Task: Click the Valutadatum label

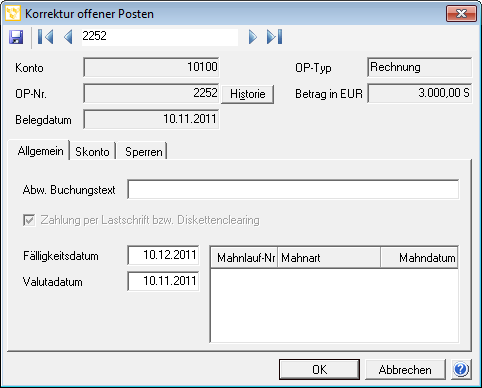Action: (x=53, y=282)
